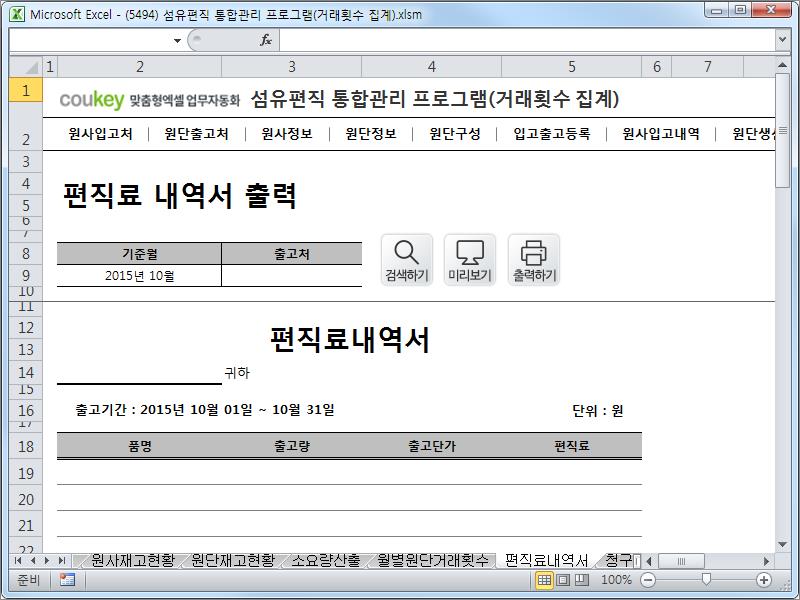
Task: Click the 단위 : 원 label
Action: tap(597, 410)
